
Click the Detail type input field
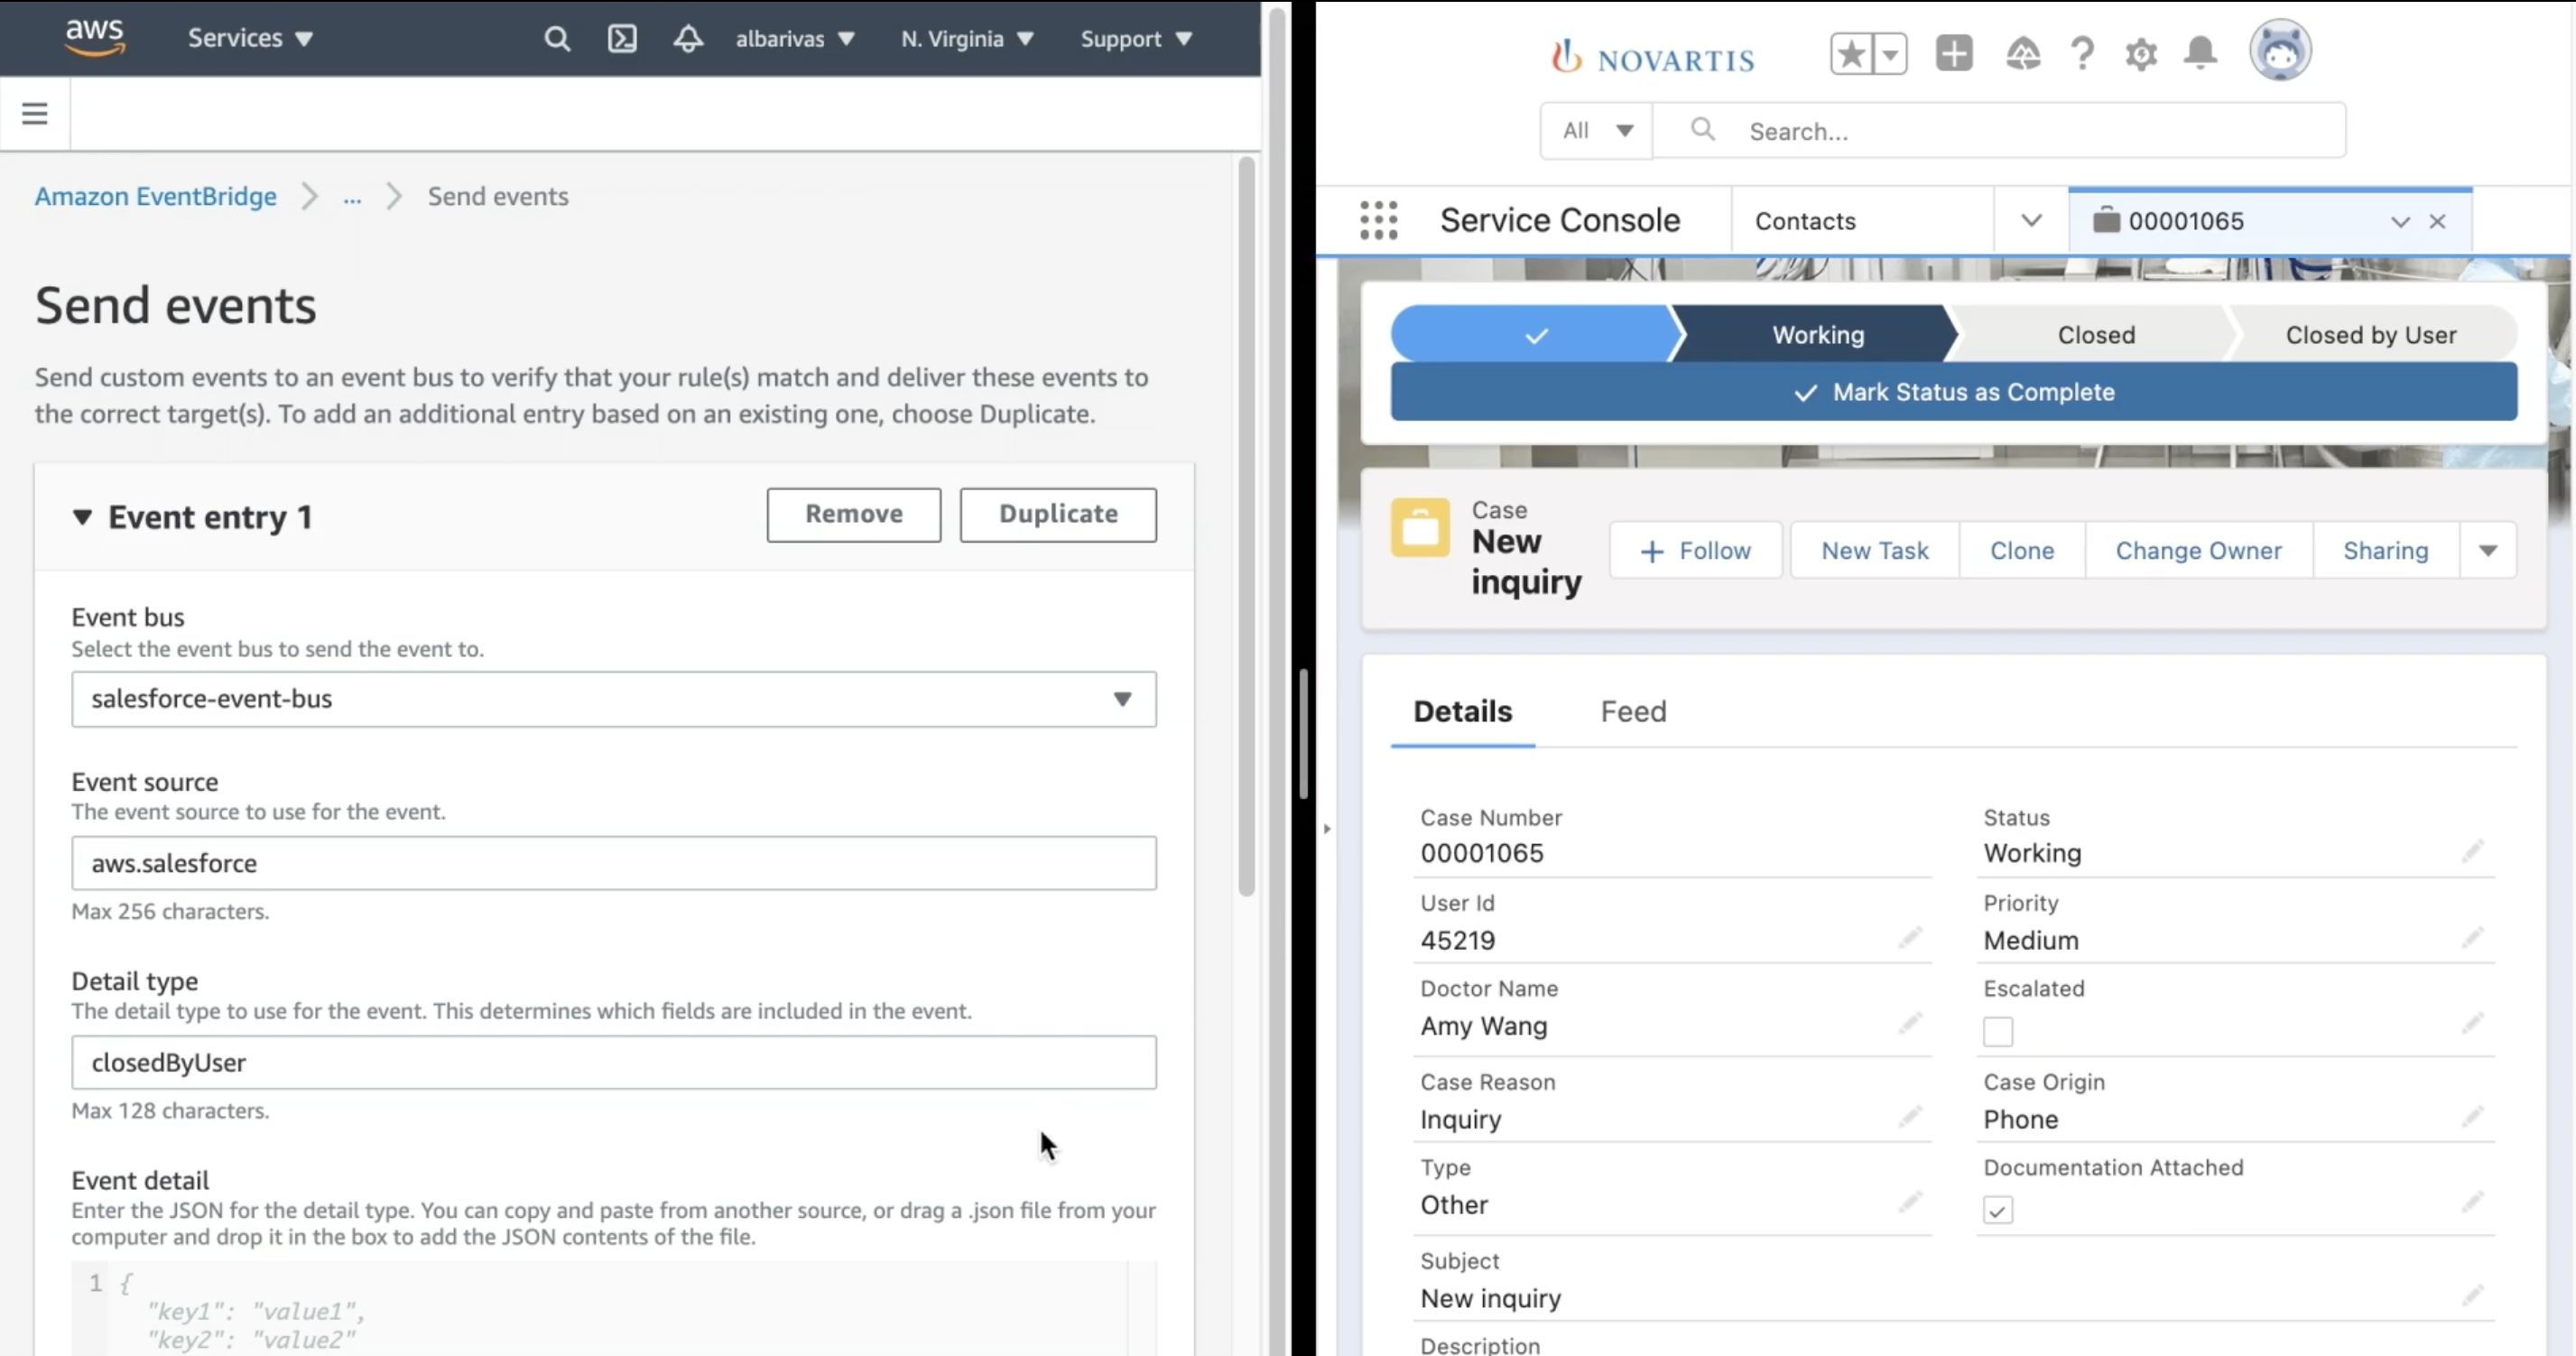pos(614,1062)
